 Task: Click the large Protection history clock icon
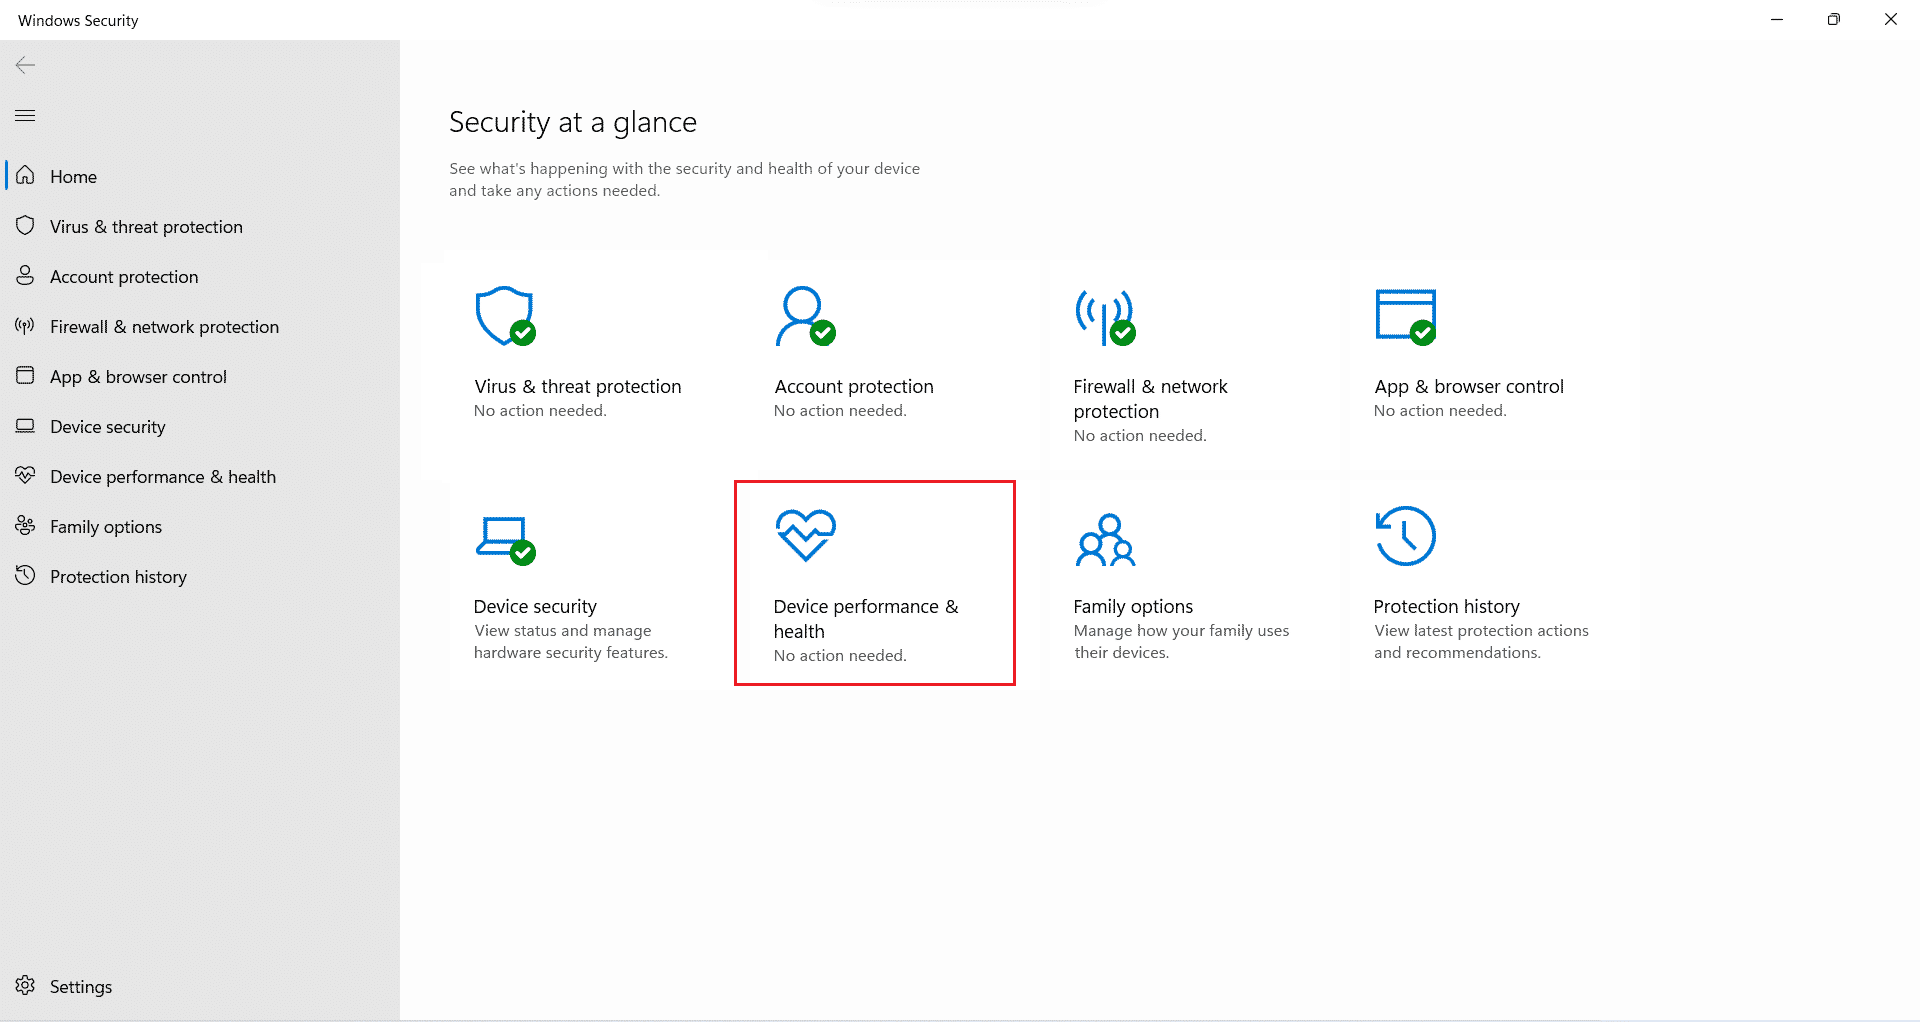click(x=1406, y=536)
